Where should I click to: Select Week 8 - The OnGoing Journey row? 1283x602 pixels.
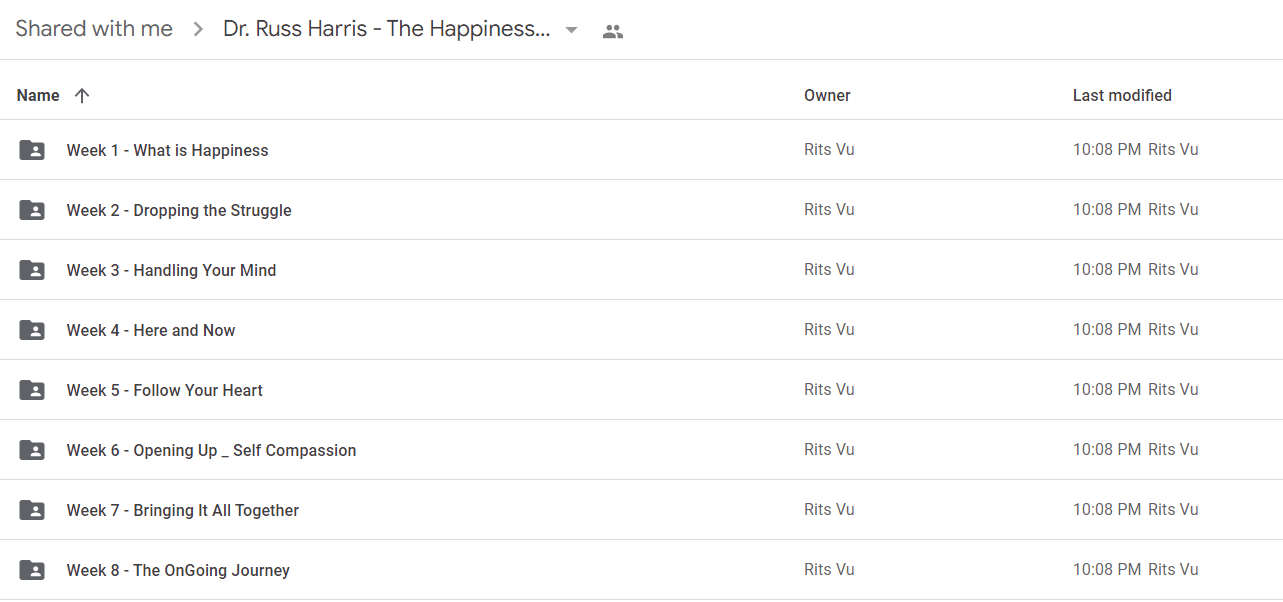pyautogui.click(x=641, y=570)
